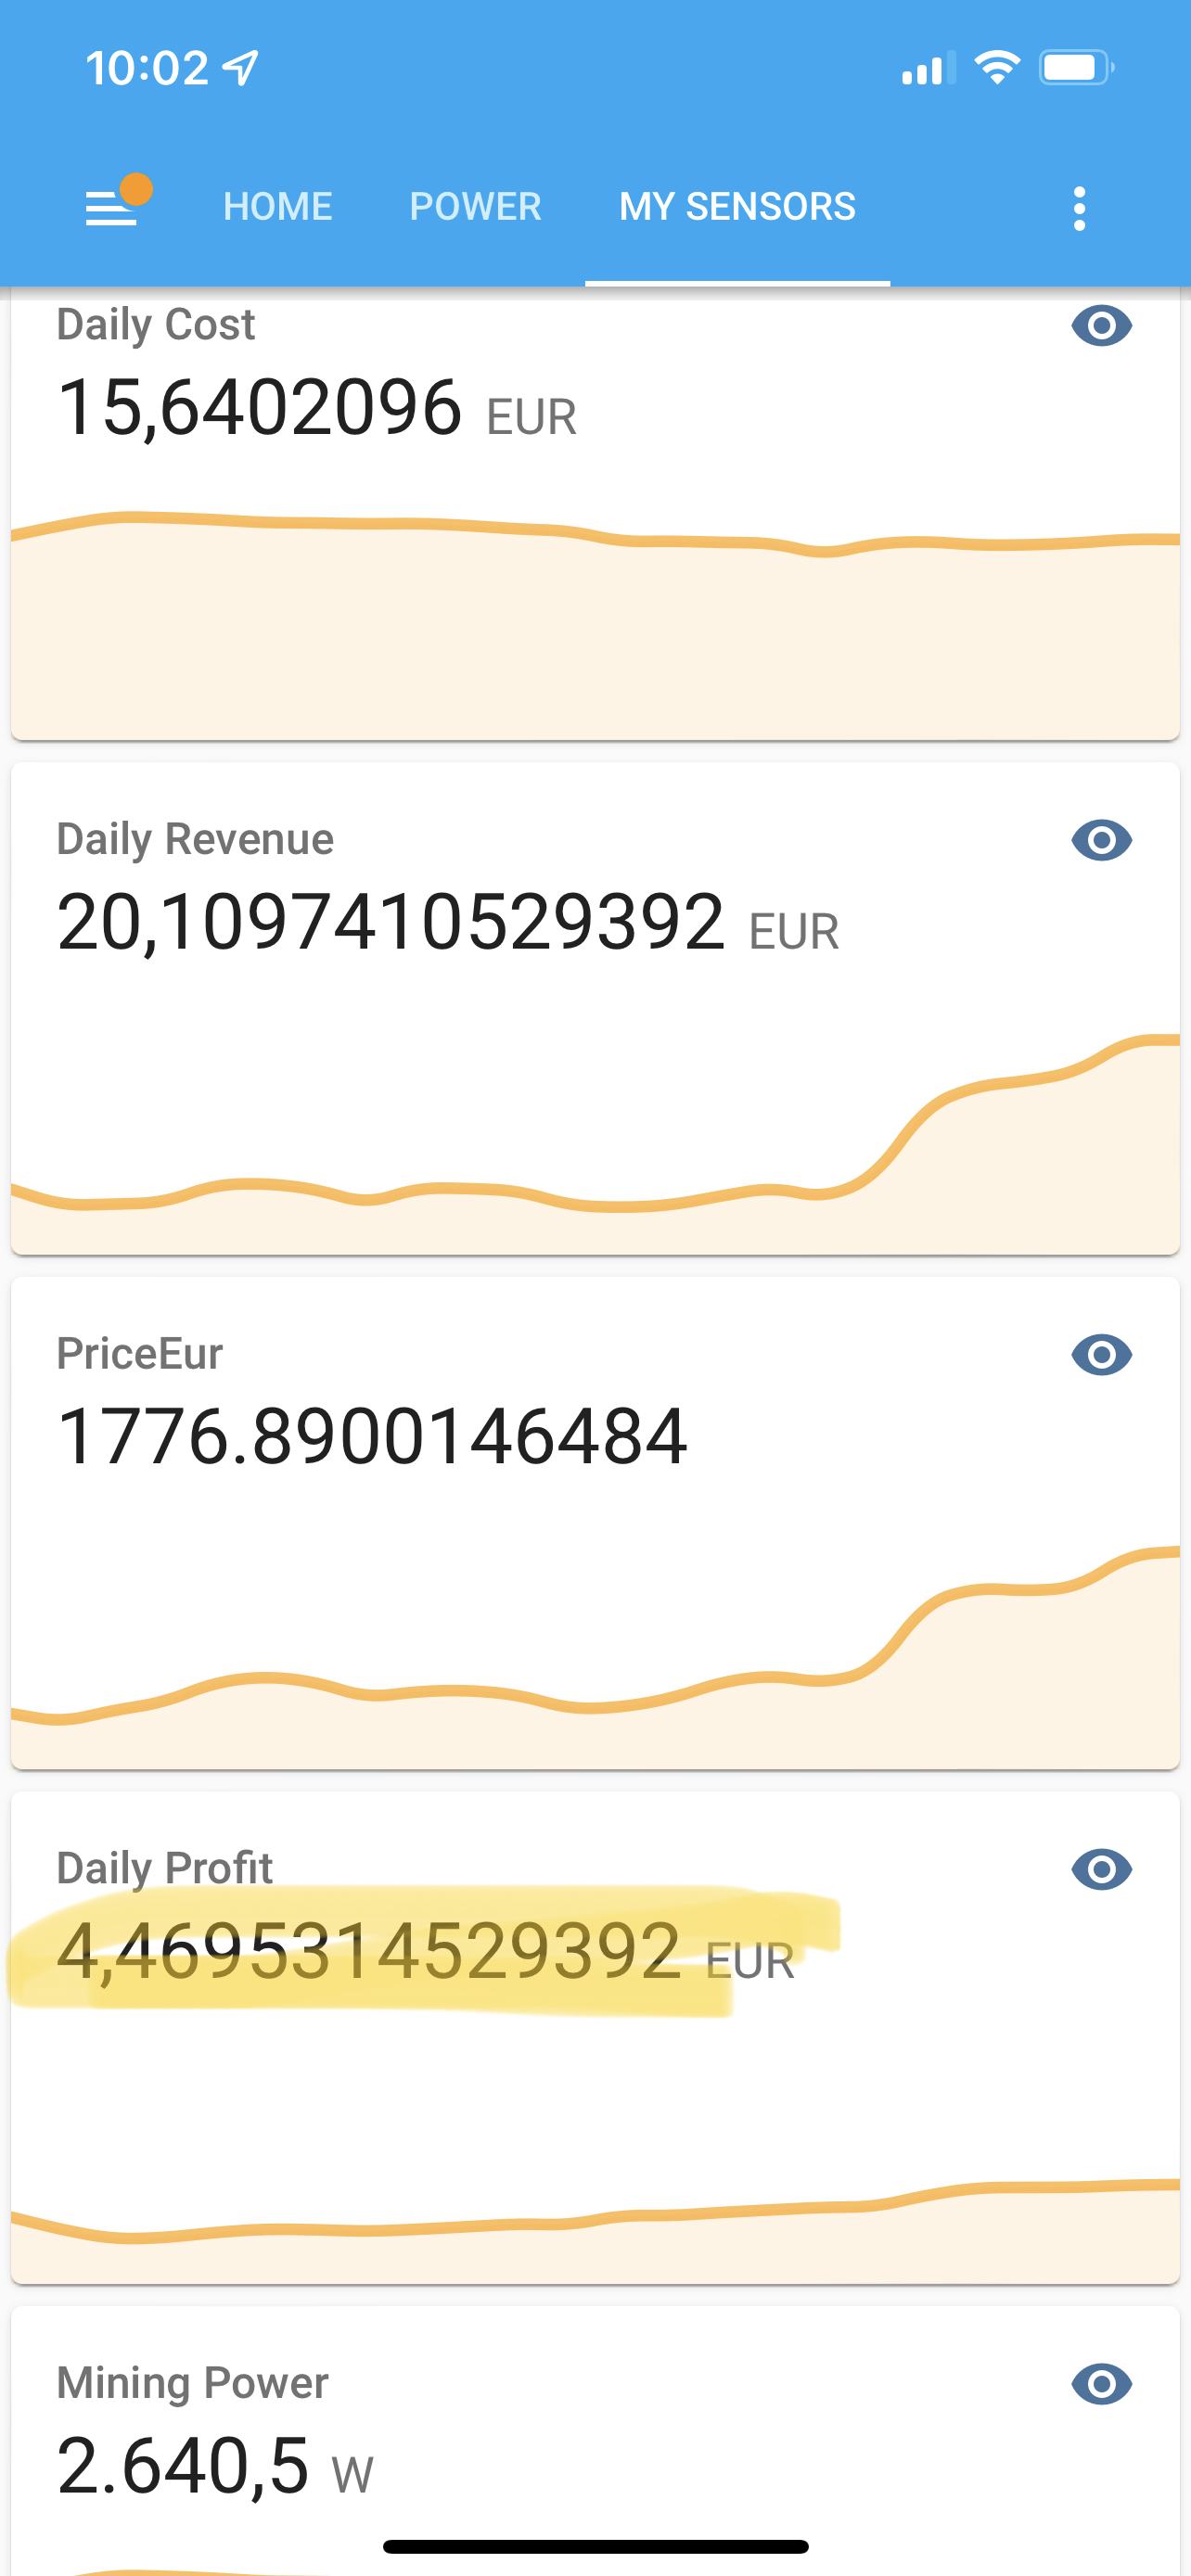Open the highlighted Daily Profit value
The image size is (1191, 2576).
pyautogui.click(x=369, y=1951)
